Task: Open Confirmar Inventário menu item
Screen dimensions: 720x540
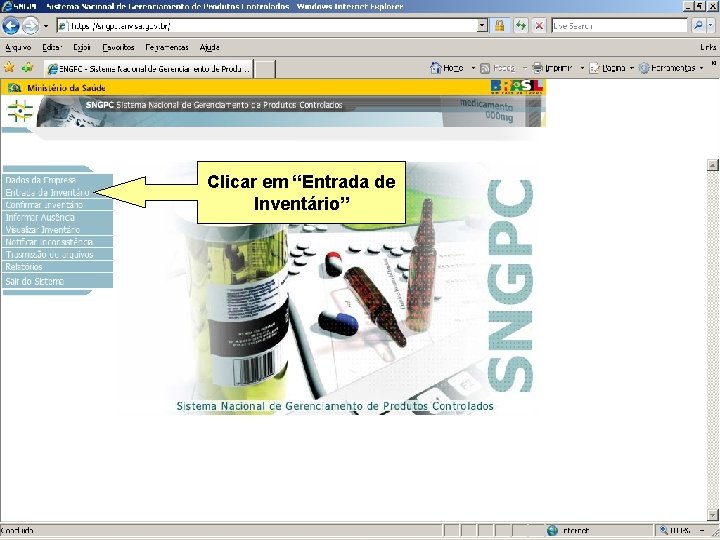Action: 57,205
